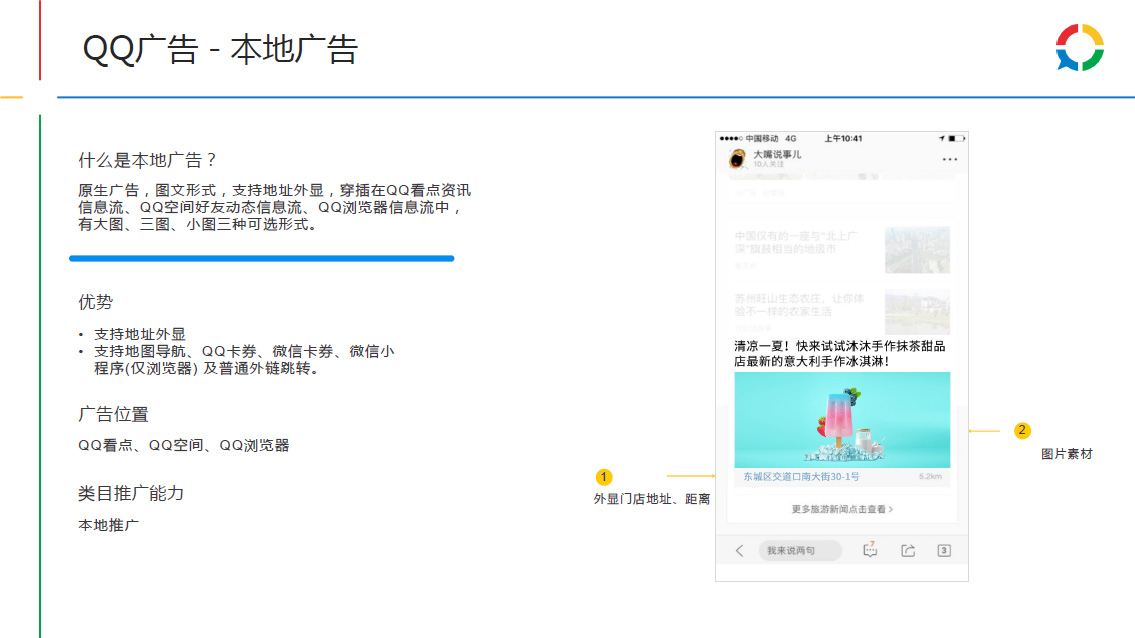Click the 优势 heading
The image size is (1135, 638).
[96, 302]
